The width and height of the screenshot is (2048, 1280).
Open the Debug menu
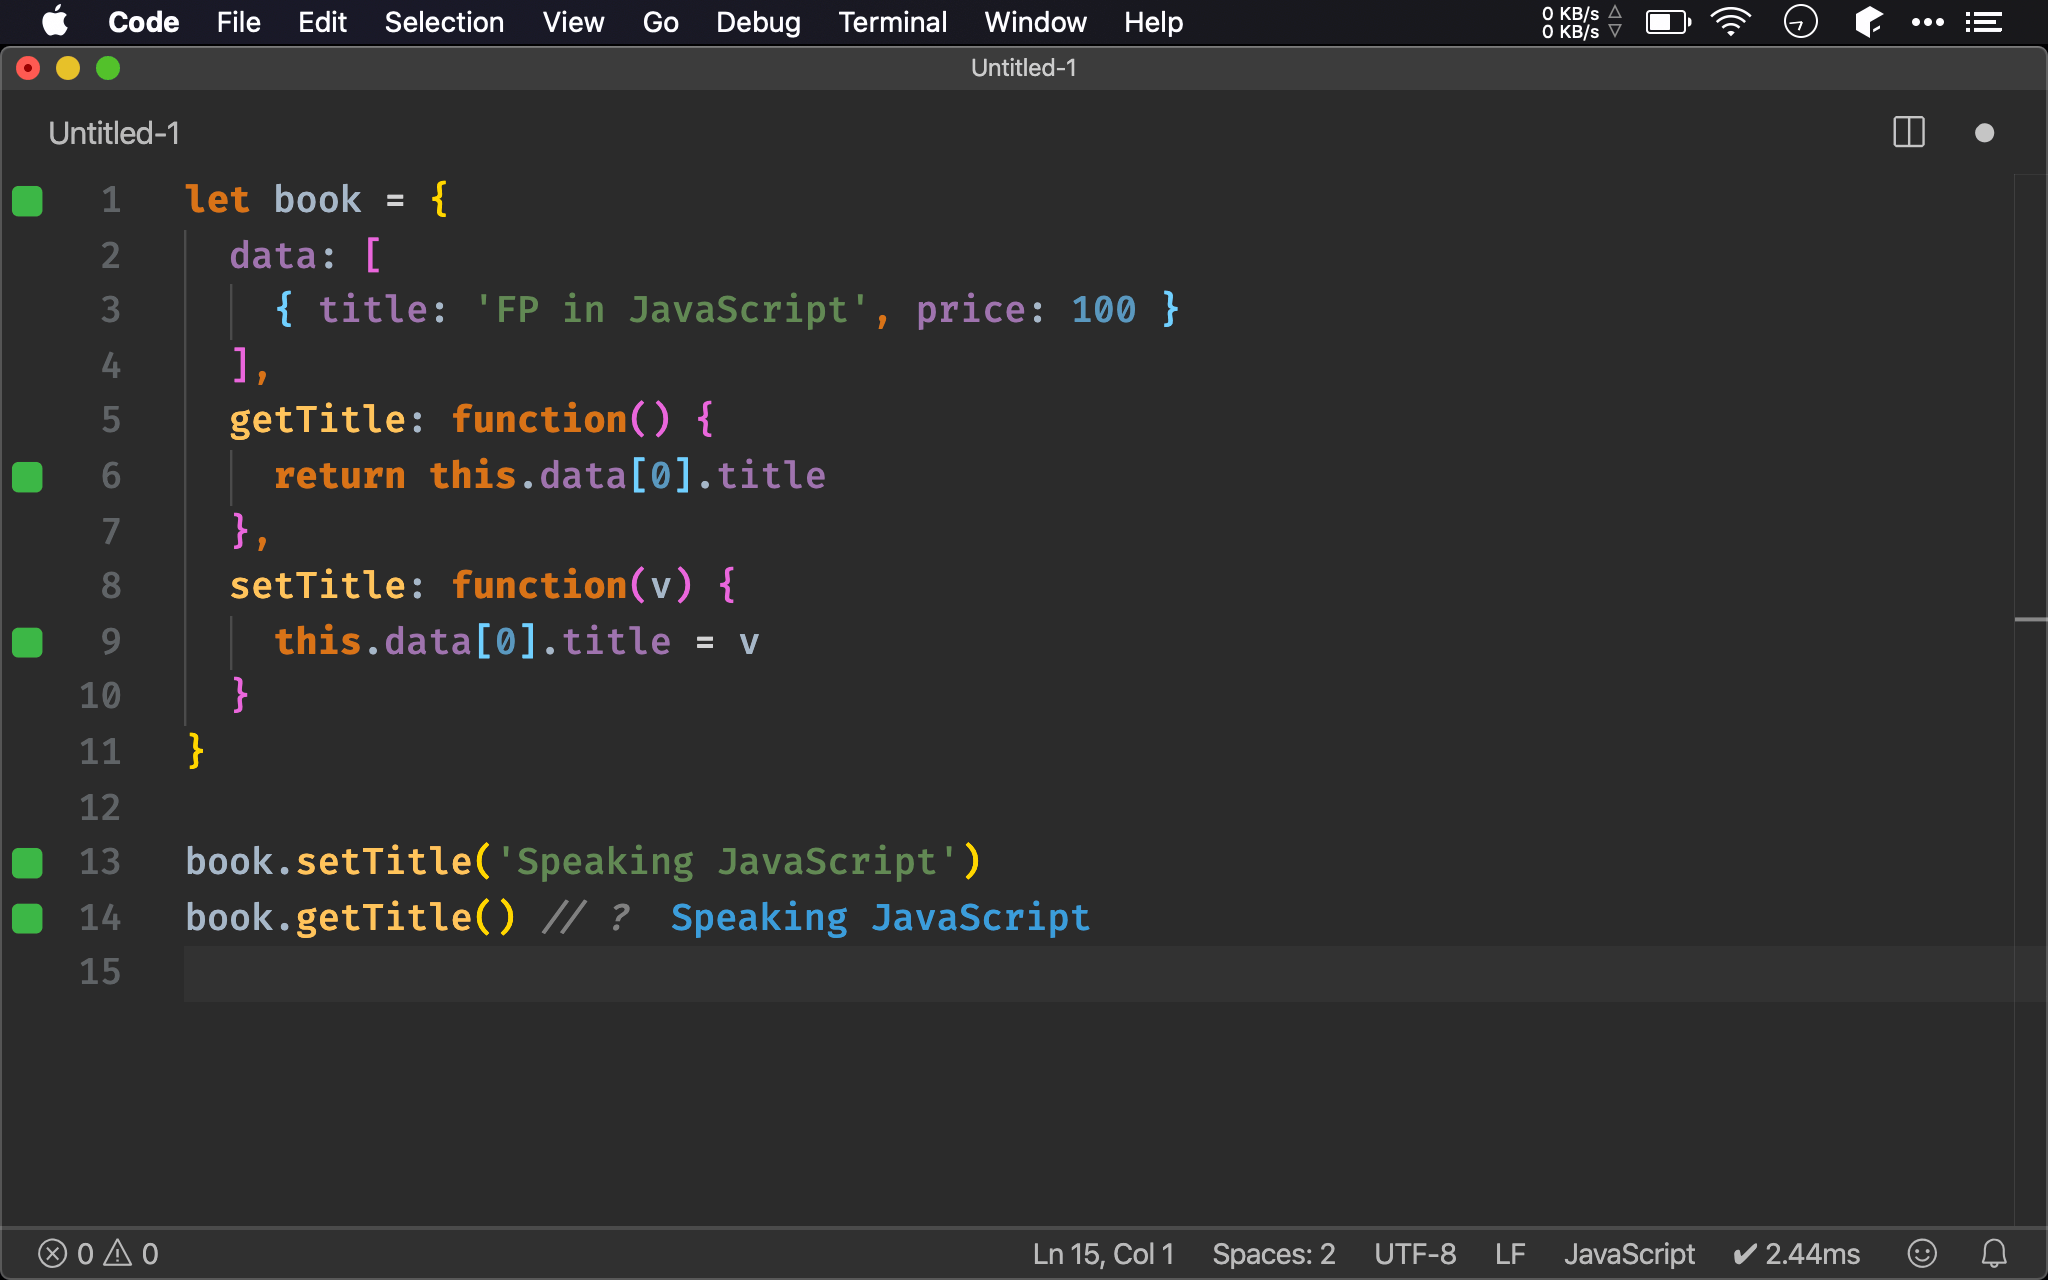tap(756, 22)
